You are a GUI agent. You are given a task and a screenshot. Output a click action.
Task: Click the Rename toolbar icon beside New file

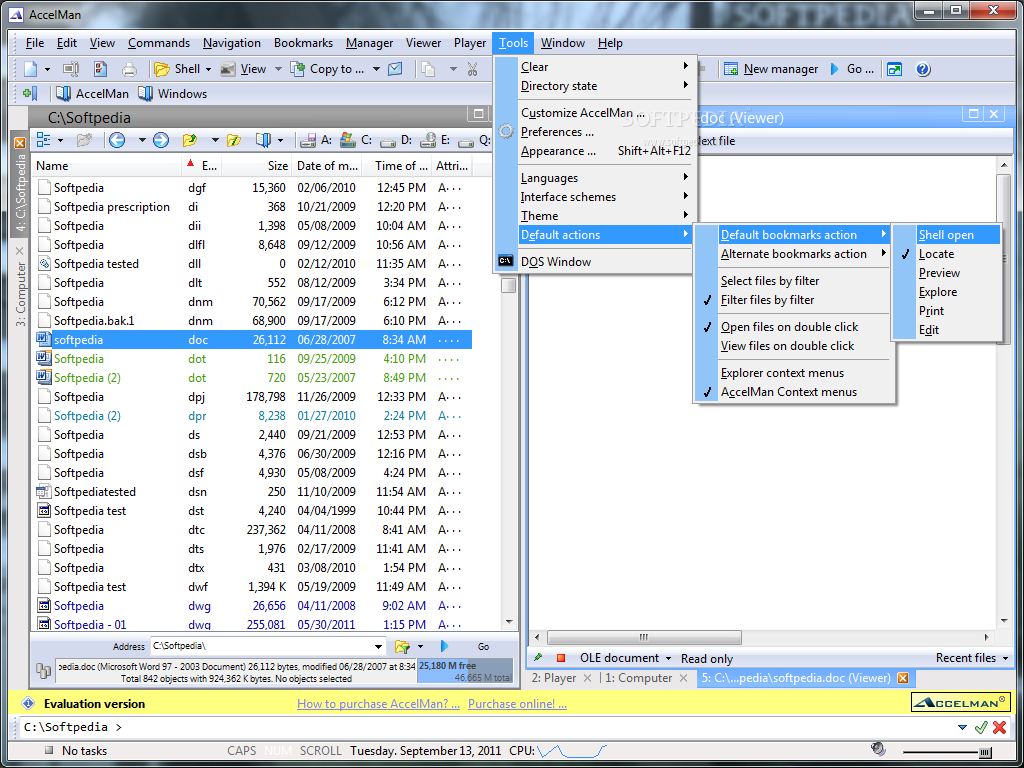(71, 69)
